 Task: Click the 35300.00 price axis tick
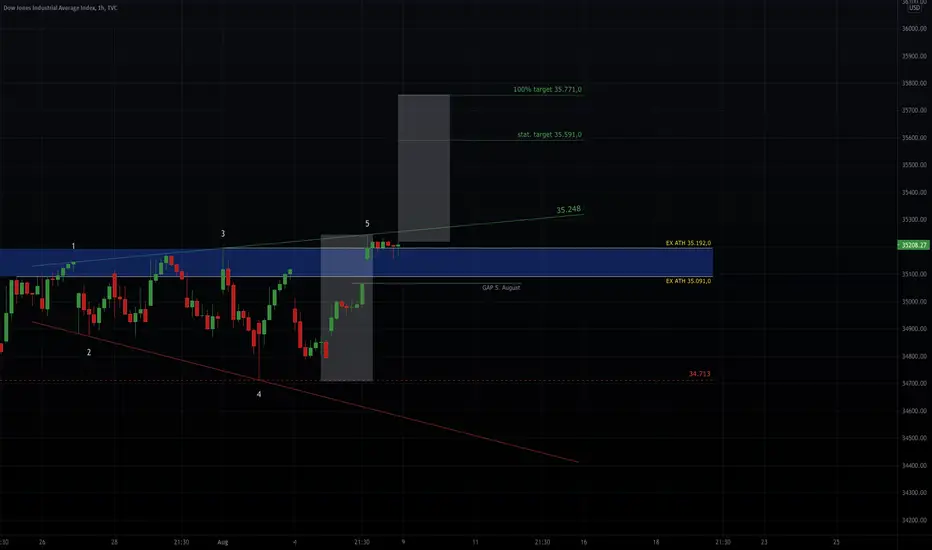click(914, 219)
